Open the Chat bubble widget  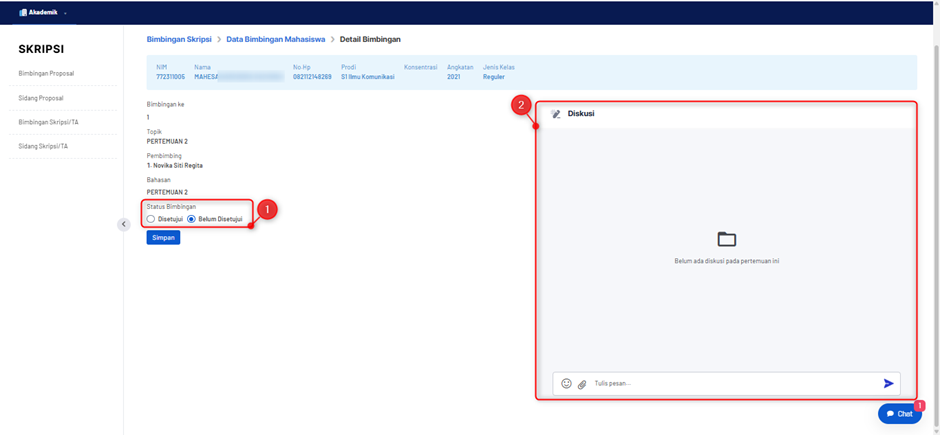[900, 413]
